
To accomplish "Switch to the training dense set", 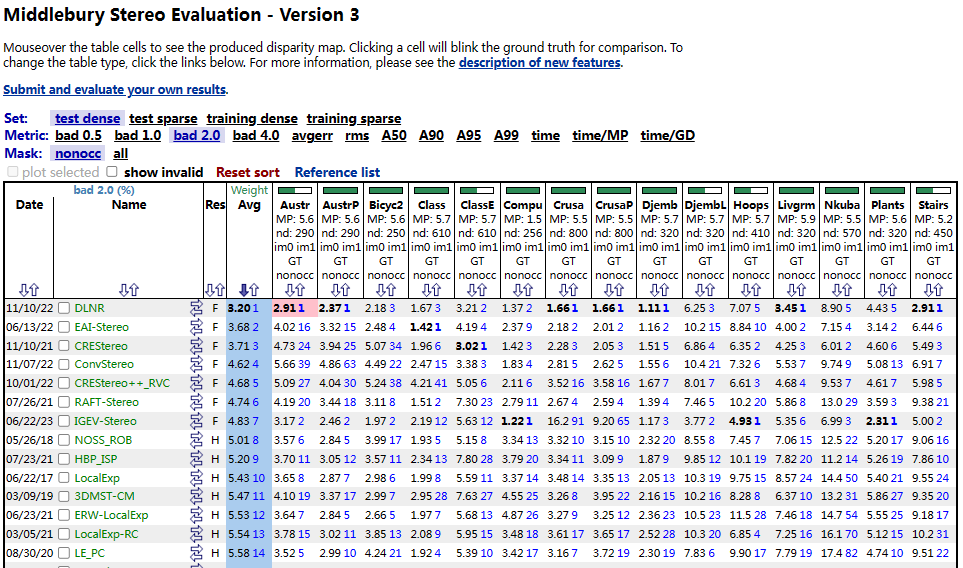I will [252, 118].
